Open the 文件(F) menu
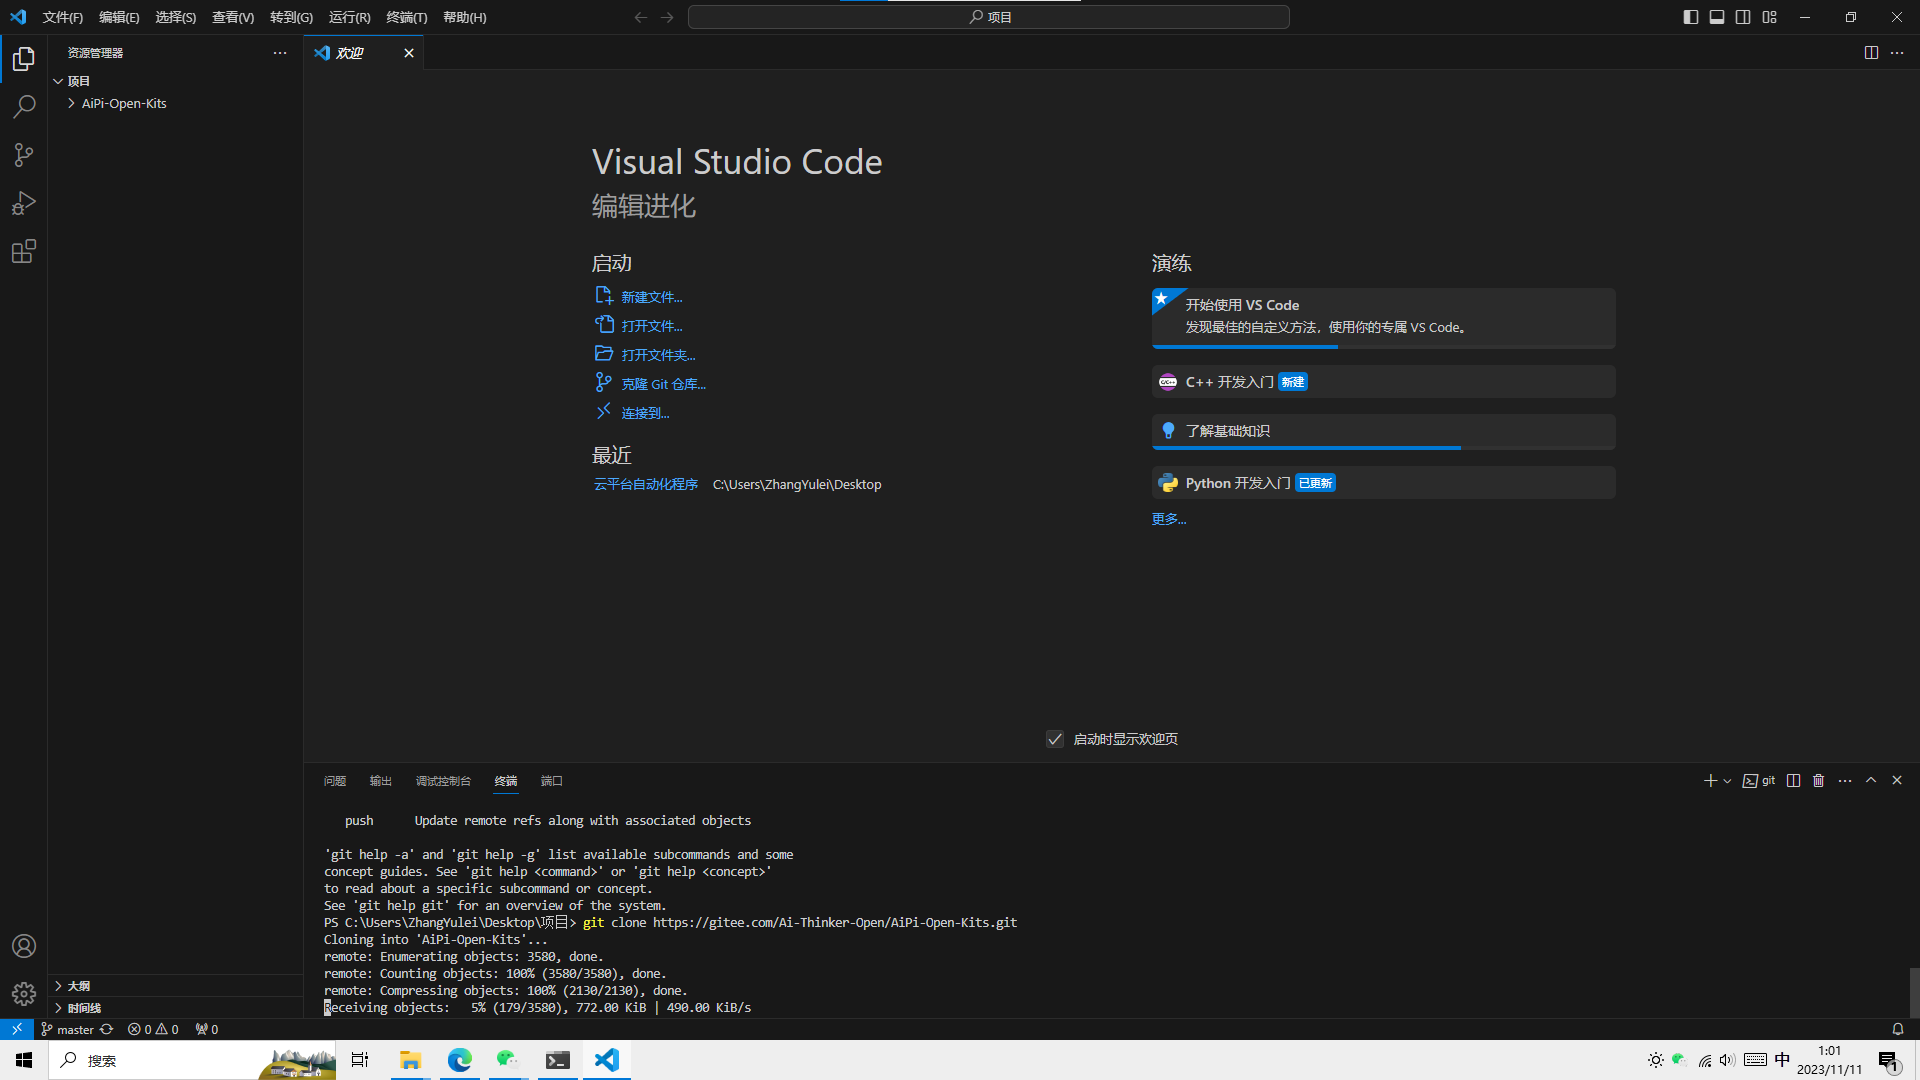This screenshot has width=1920, height=1080. 63,17
